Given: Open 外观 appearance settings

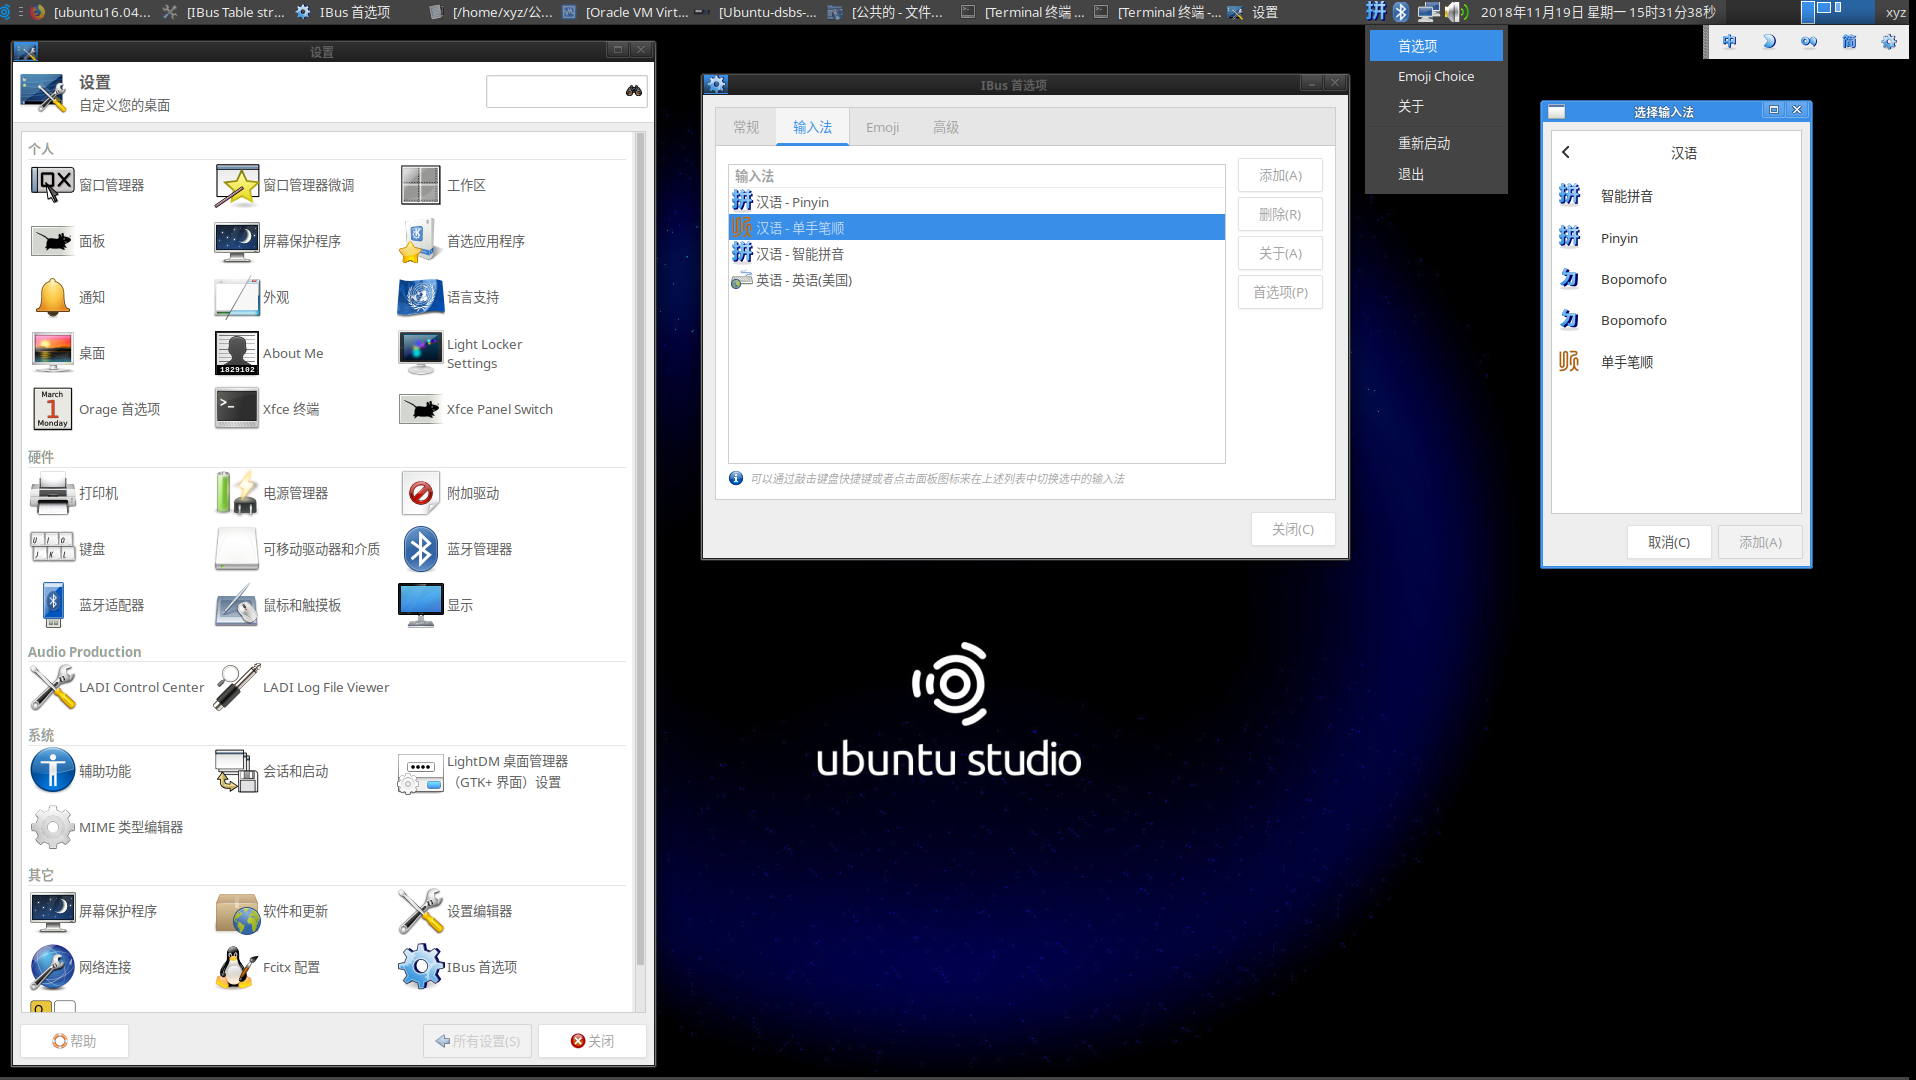Looking at the screenshot, I should [252, 297].
